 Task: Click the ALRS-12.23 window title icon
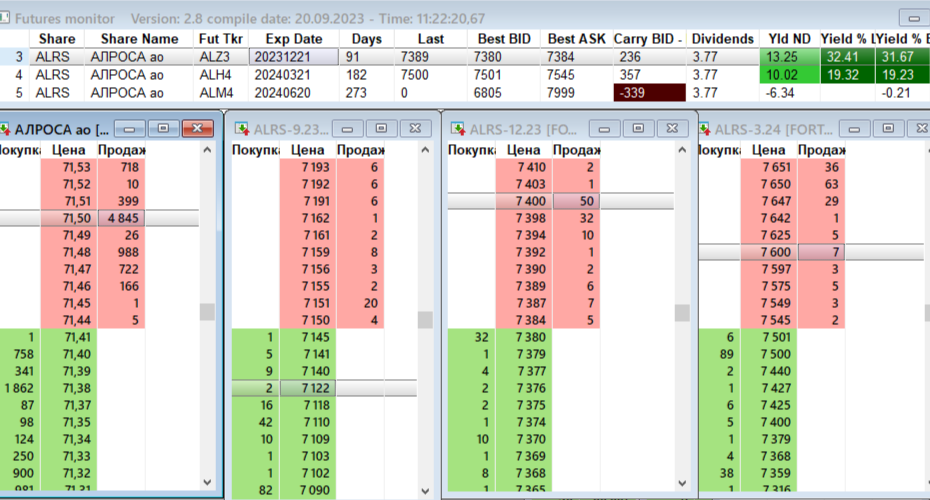(457, 129)
